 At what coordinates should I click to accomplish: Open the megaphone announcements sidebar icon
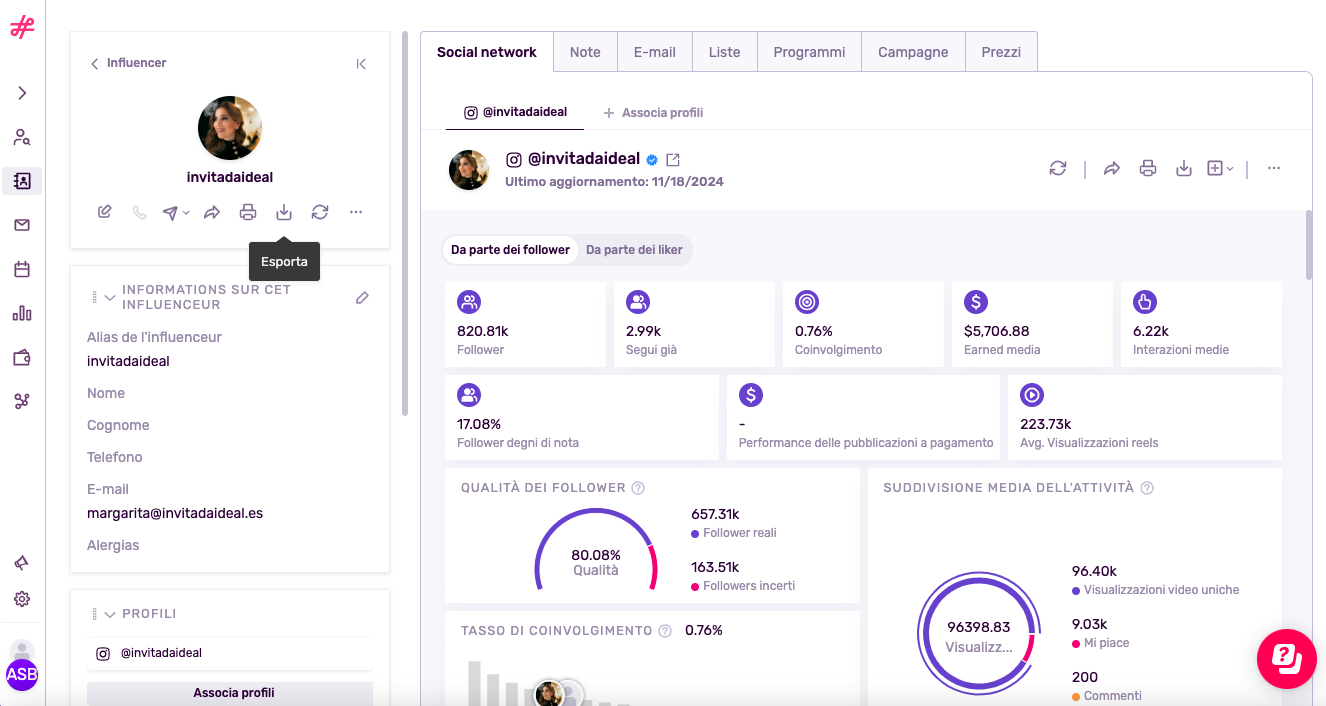click(22, 563)
